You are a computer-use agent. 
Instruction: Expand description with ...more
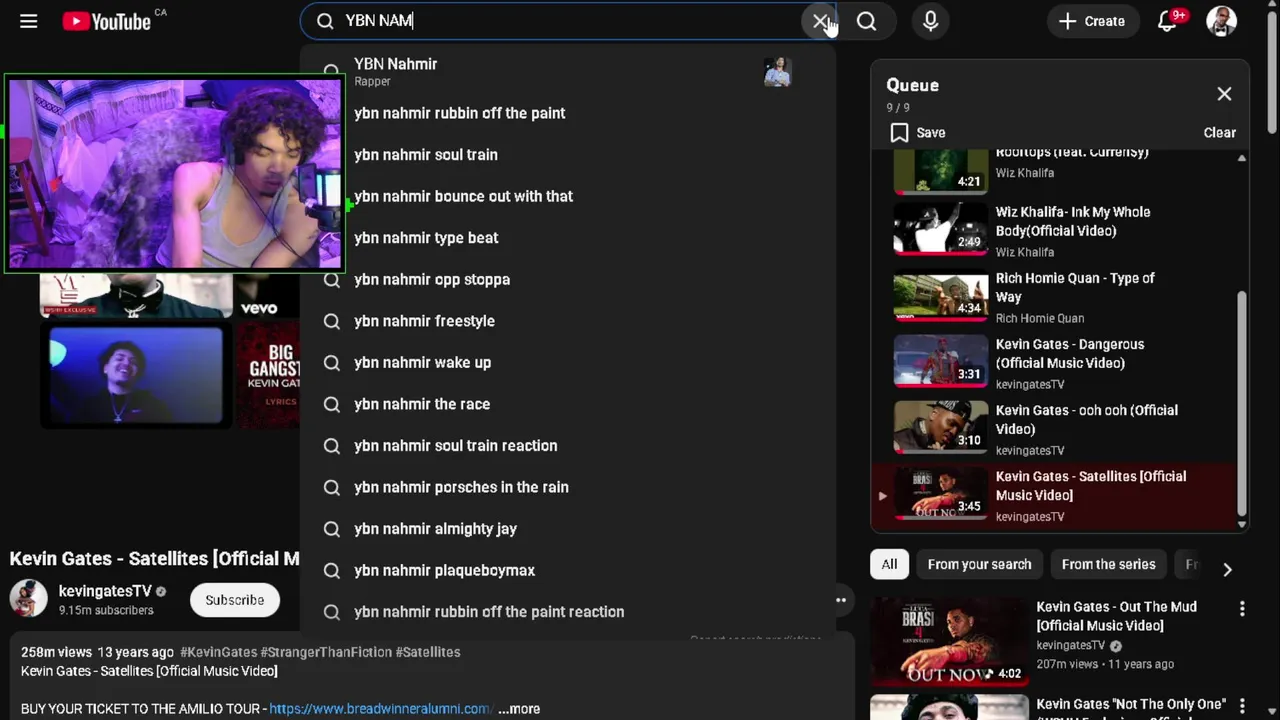tap(519, 709)
